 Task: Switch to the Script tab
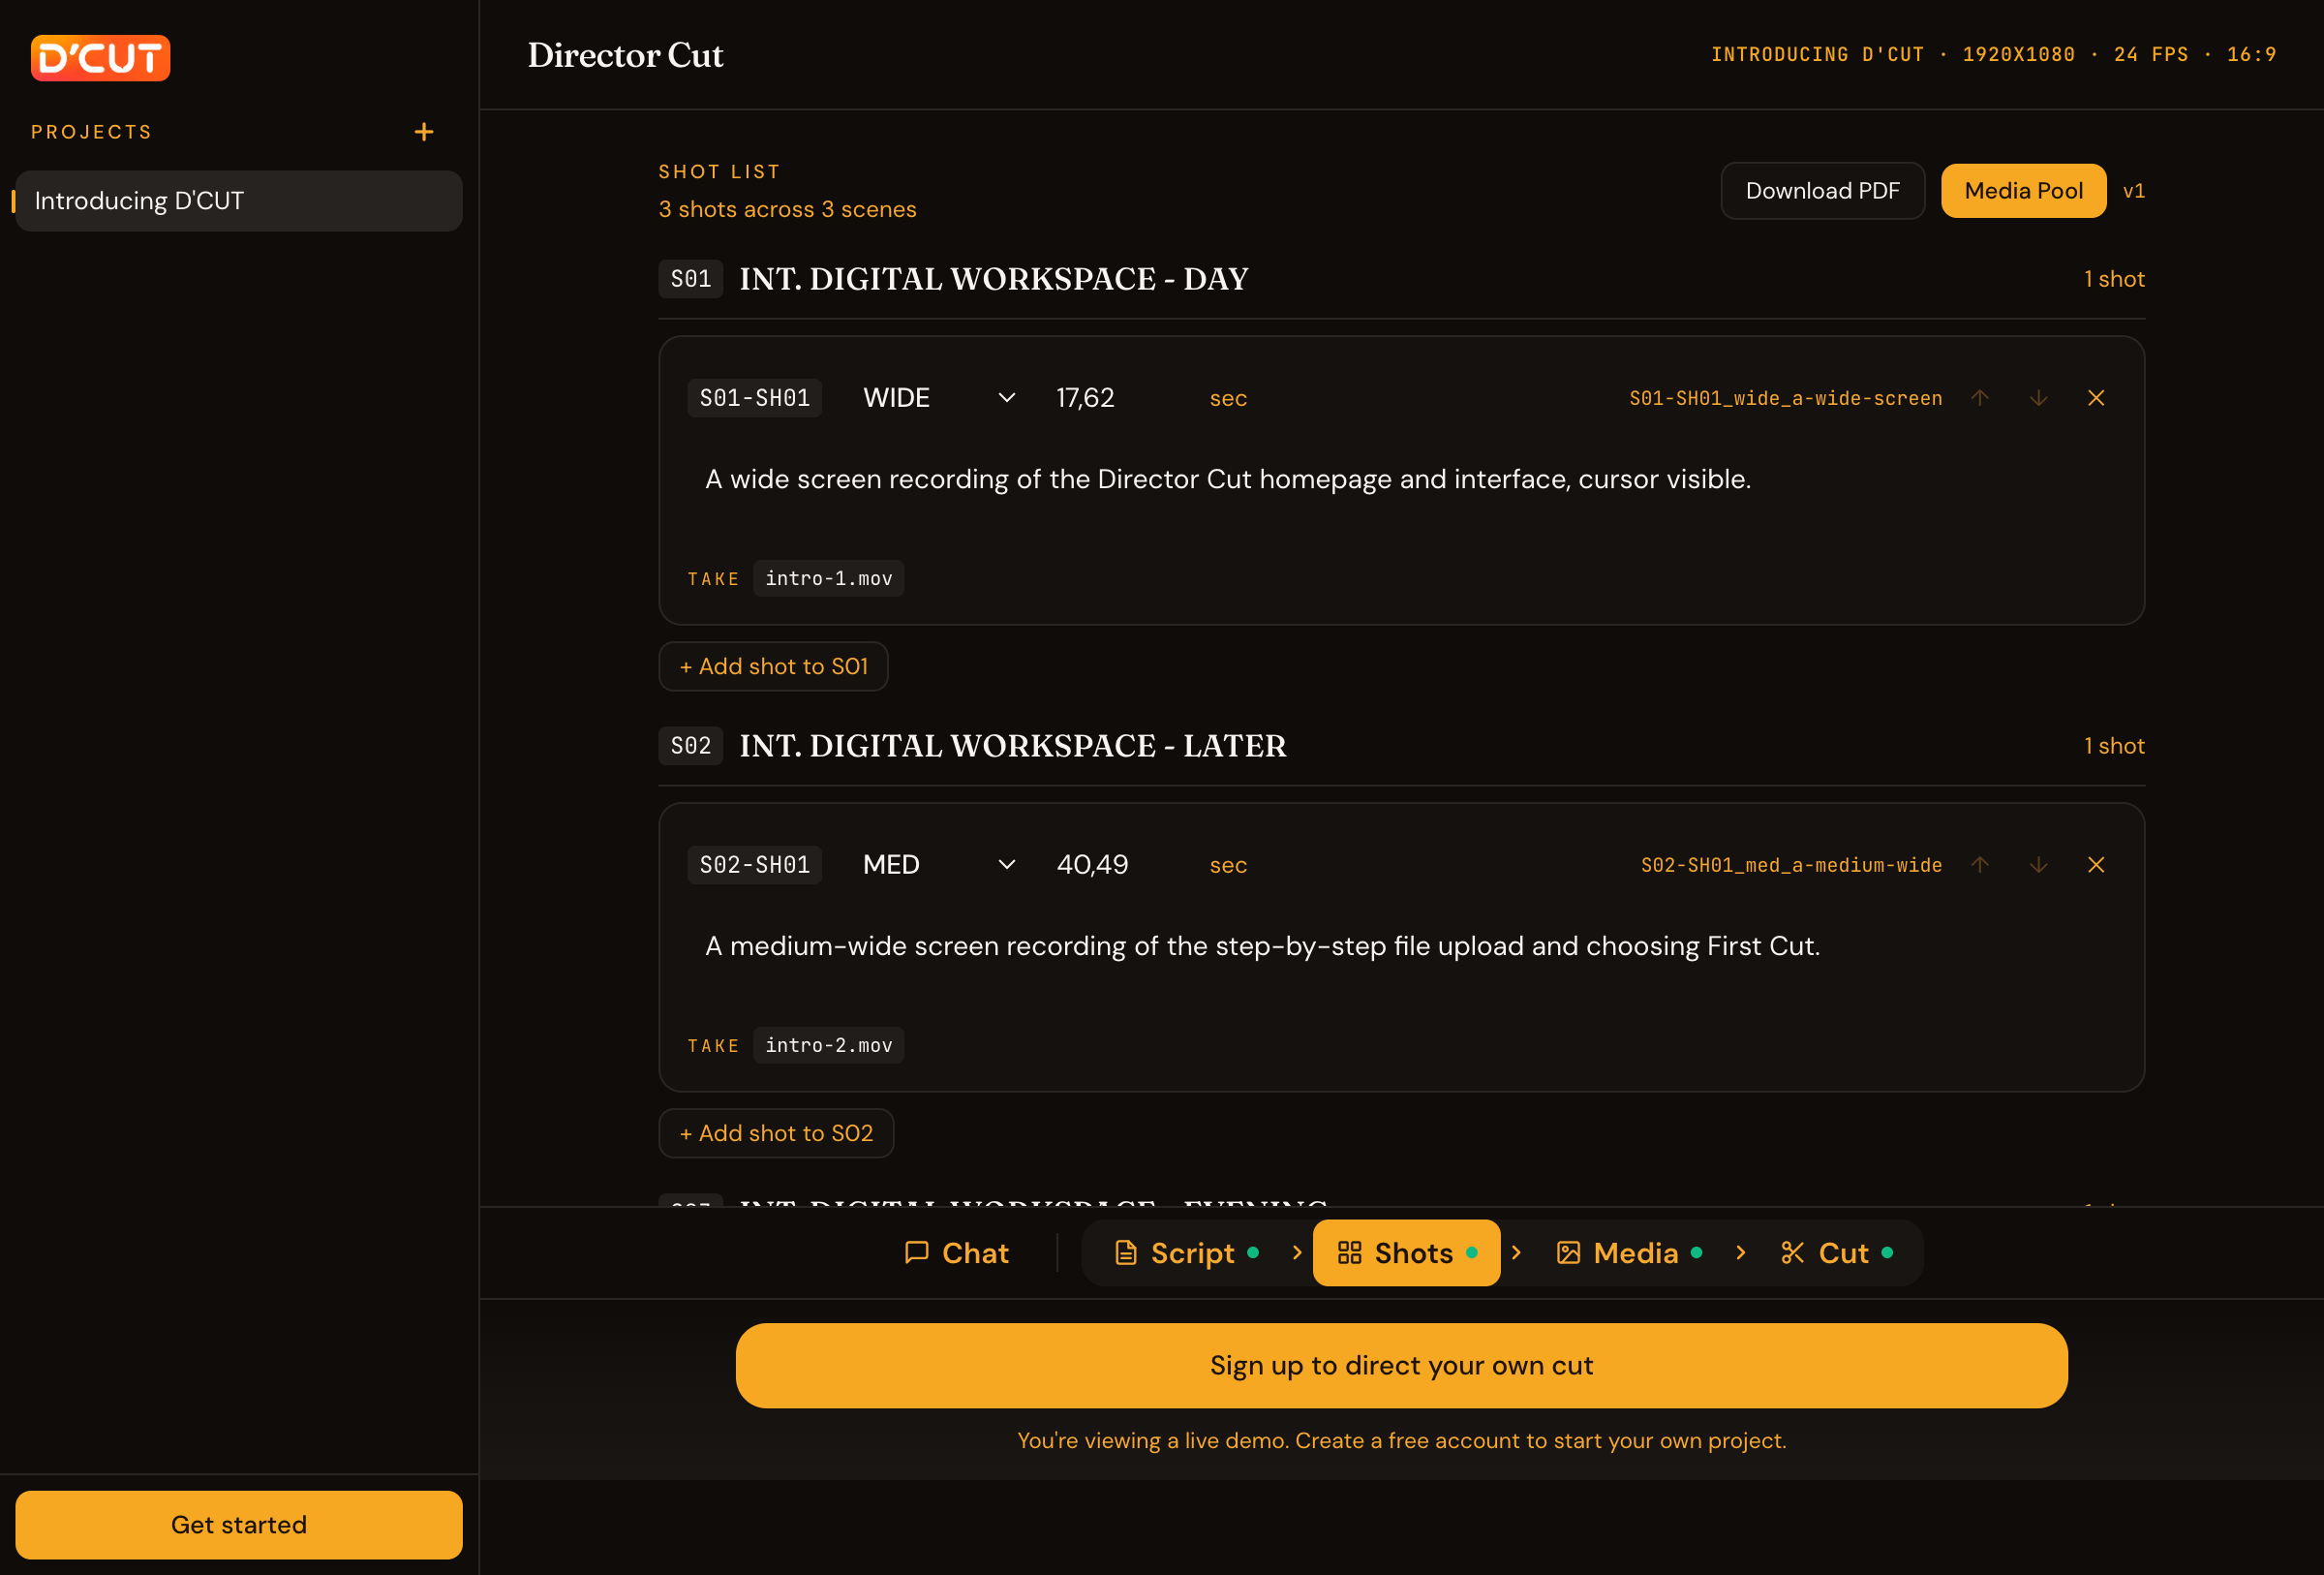tap(1186, 1253)
